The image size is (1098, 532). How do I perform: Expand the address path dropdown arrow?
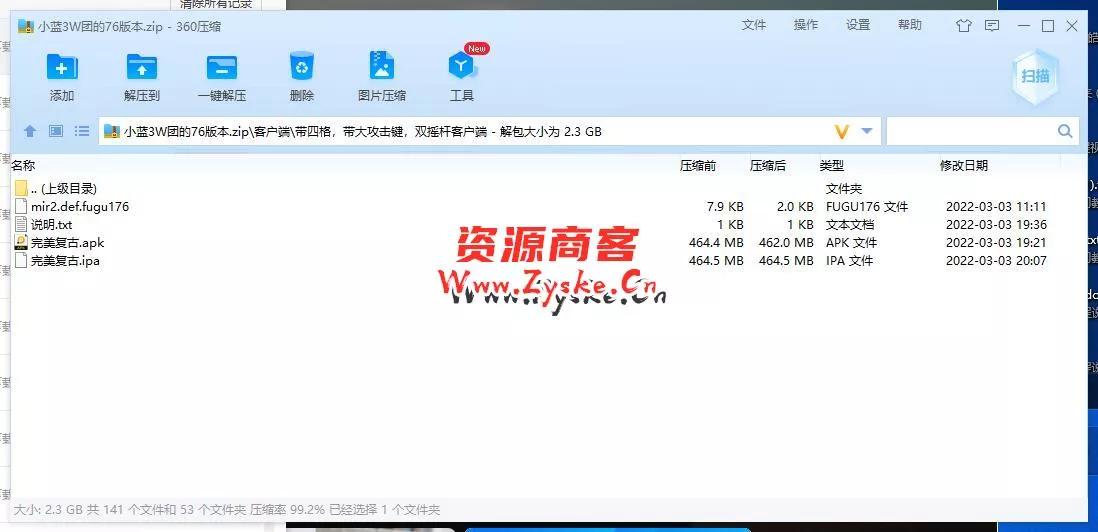click(x=867, y=131)
